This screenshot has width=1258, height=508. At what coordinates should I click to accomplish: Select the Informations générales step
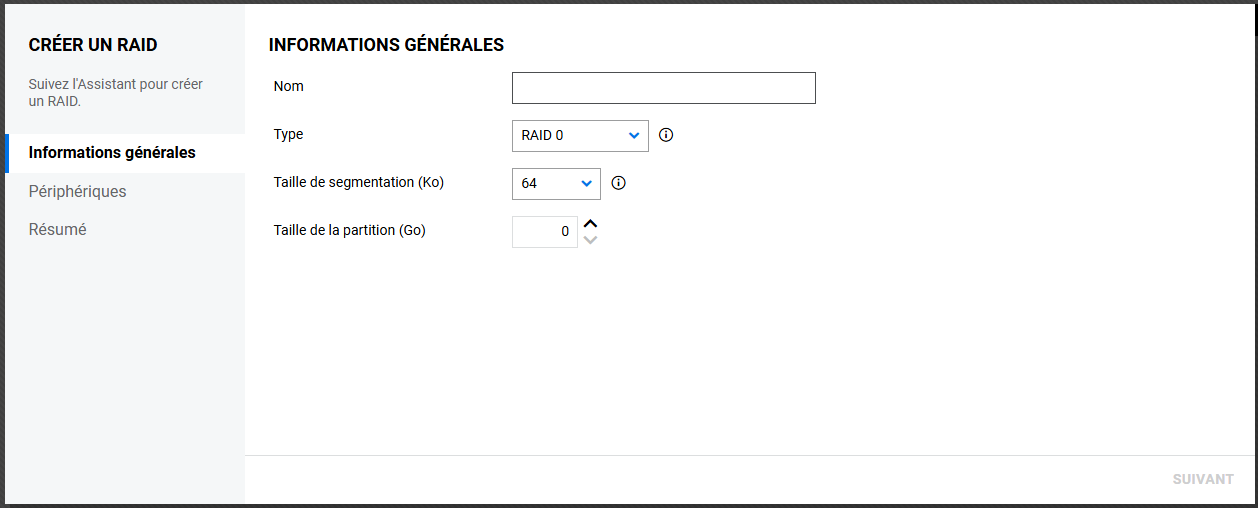click(112, 153)
